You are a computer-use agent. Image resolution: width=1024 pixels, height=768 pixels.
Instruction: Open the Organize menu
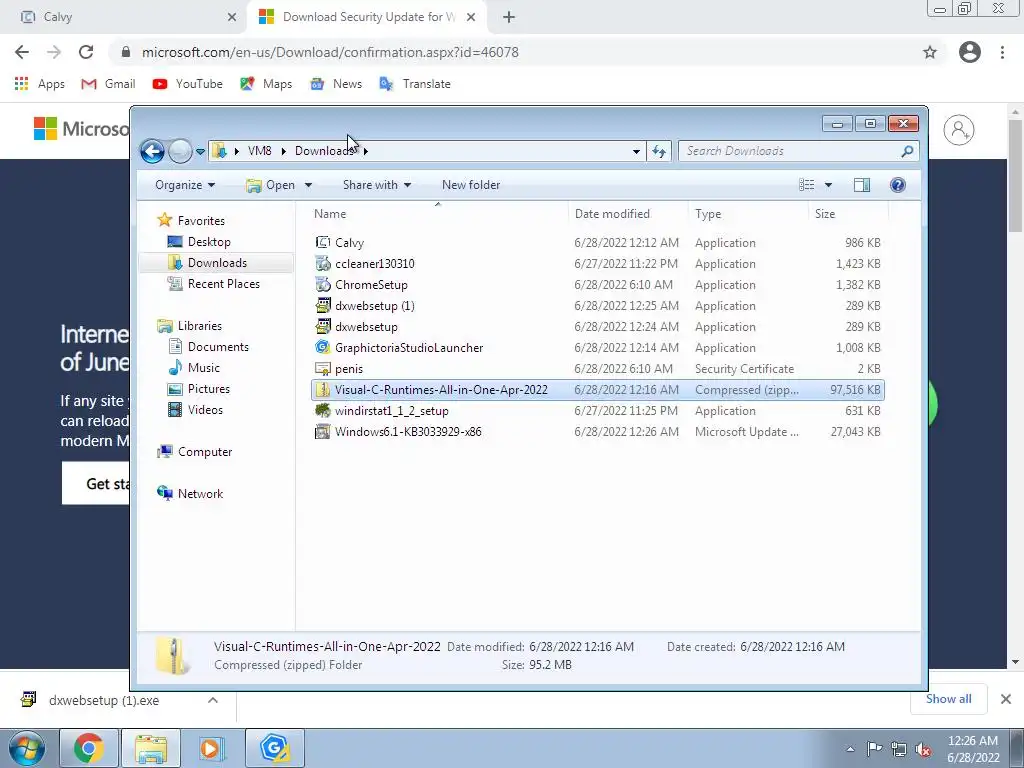[x=185, y=185]
